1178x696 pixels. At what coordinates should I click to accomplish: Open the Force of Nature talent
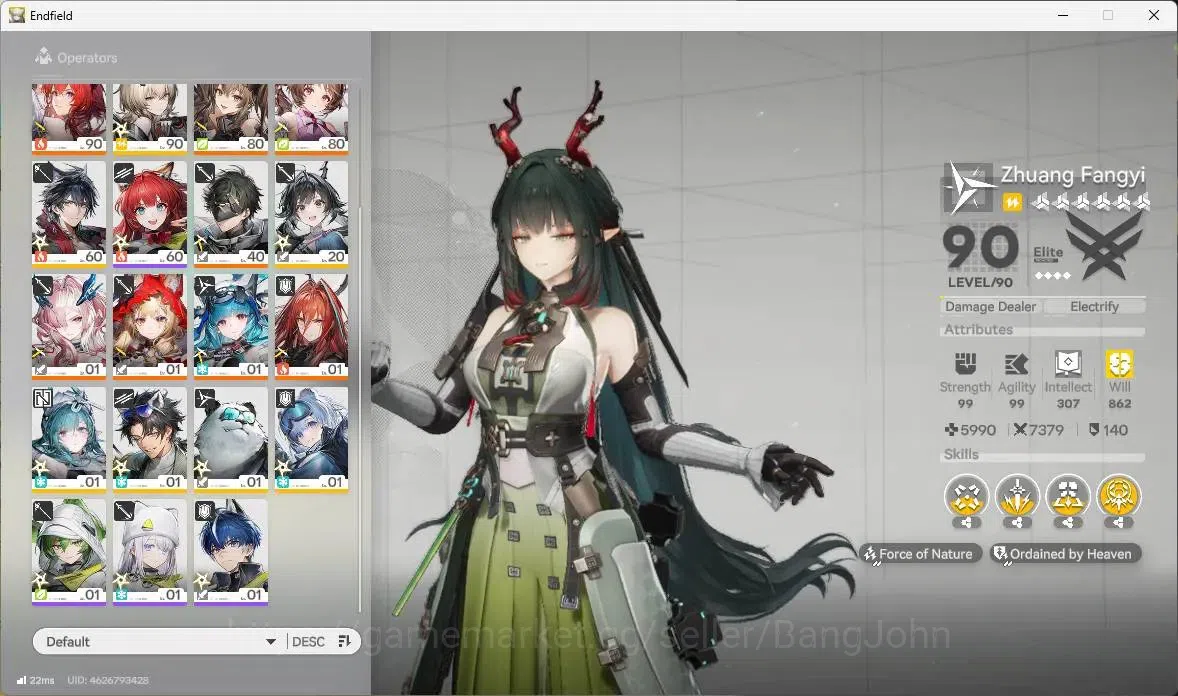(x=920, y=554)
